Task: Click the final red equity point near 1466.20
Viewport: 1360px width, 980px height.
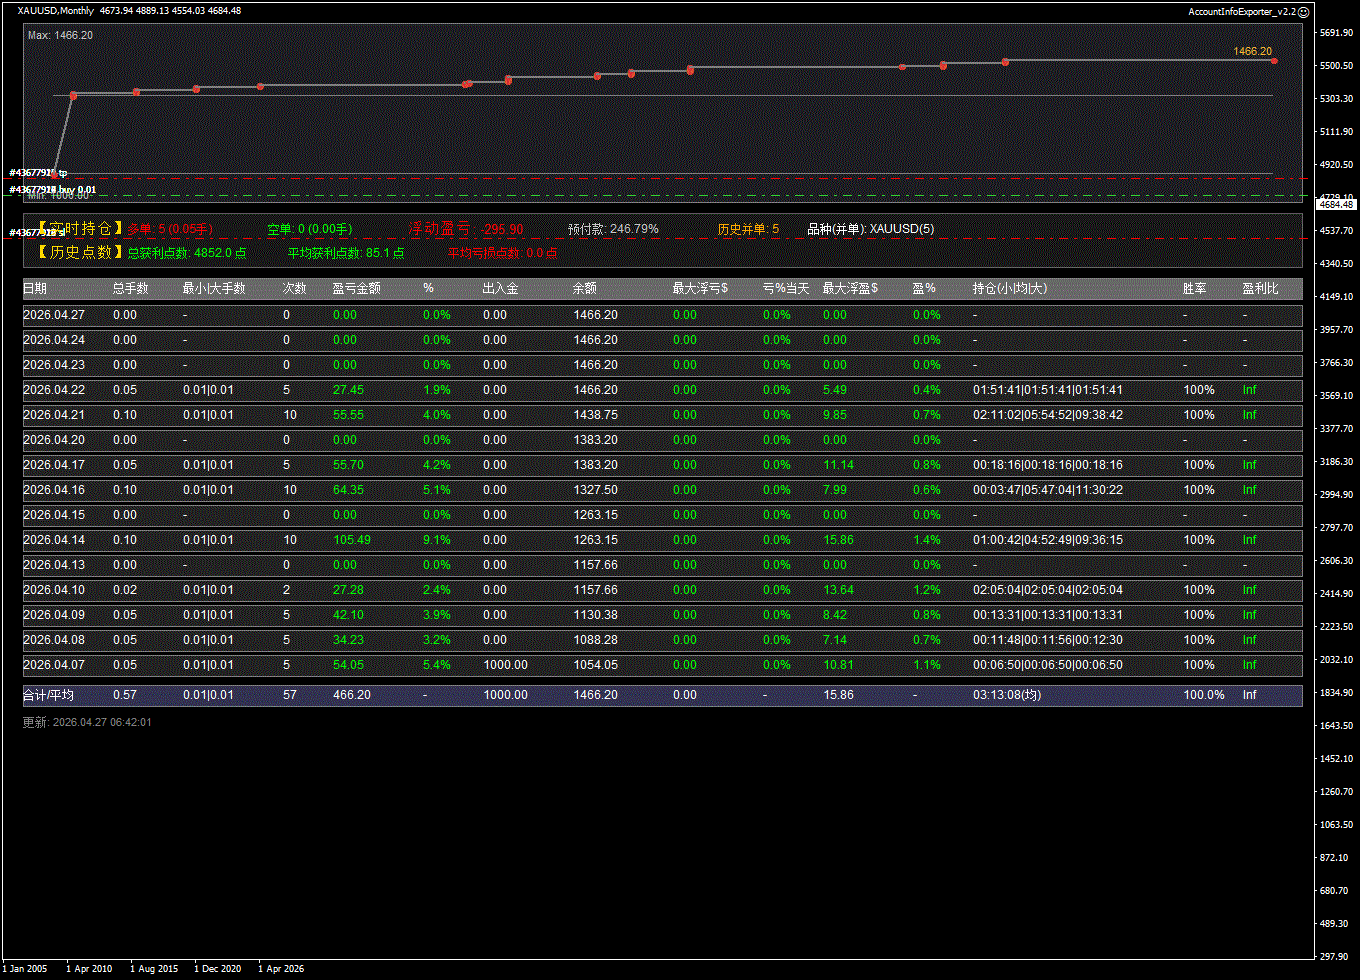Action: pyautogui.click(x=1274, y=61)
